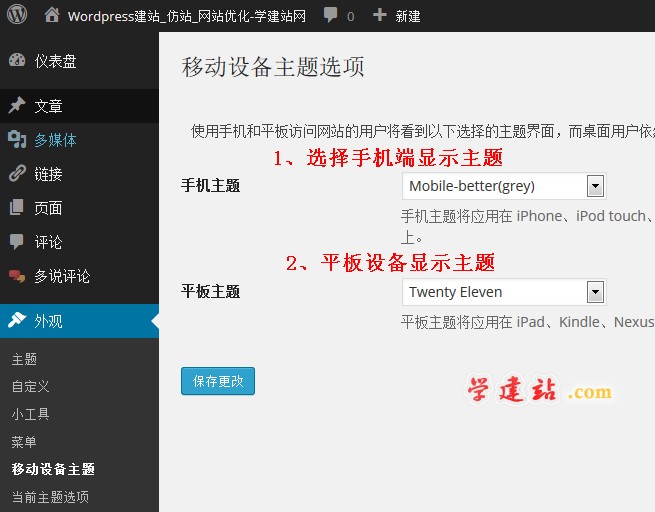The image size is (655, 512).
Task: Go to 菜单 submenu
Action: (24, 441)
